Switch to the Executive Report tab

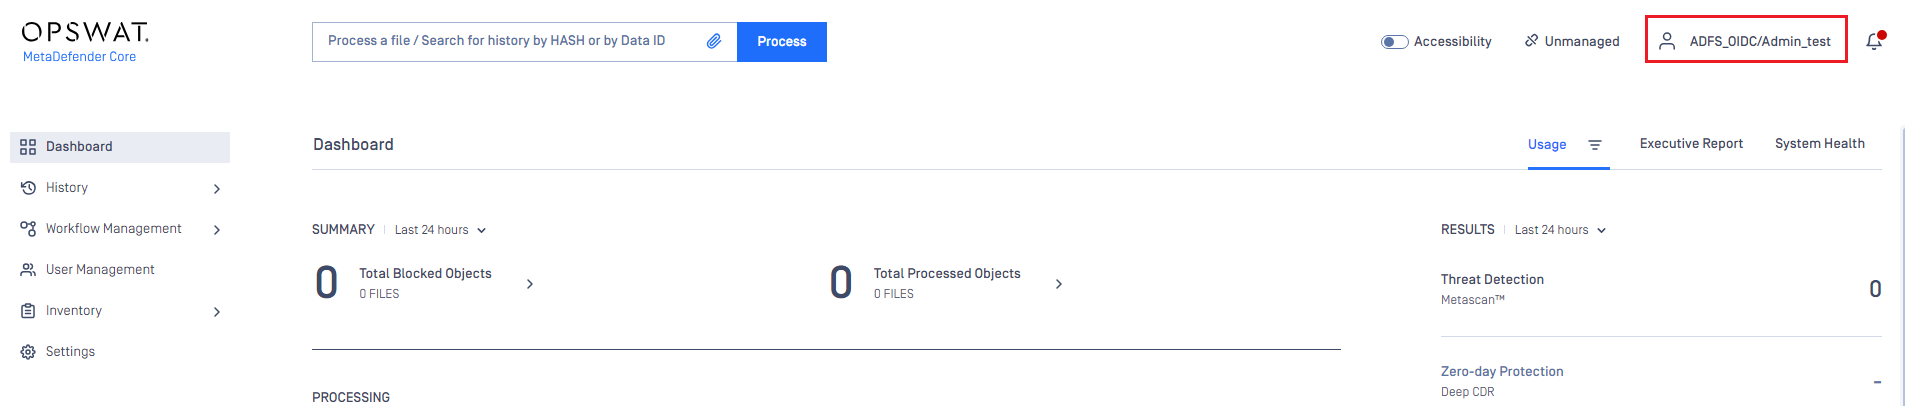click(x=1691, y=144)
